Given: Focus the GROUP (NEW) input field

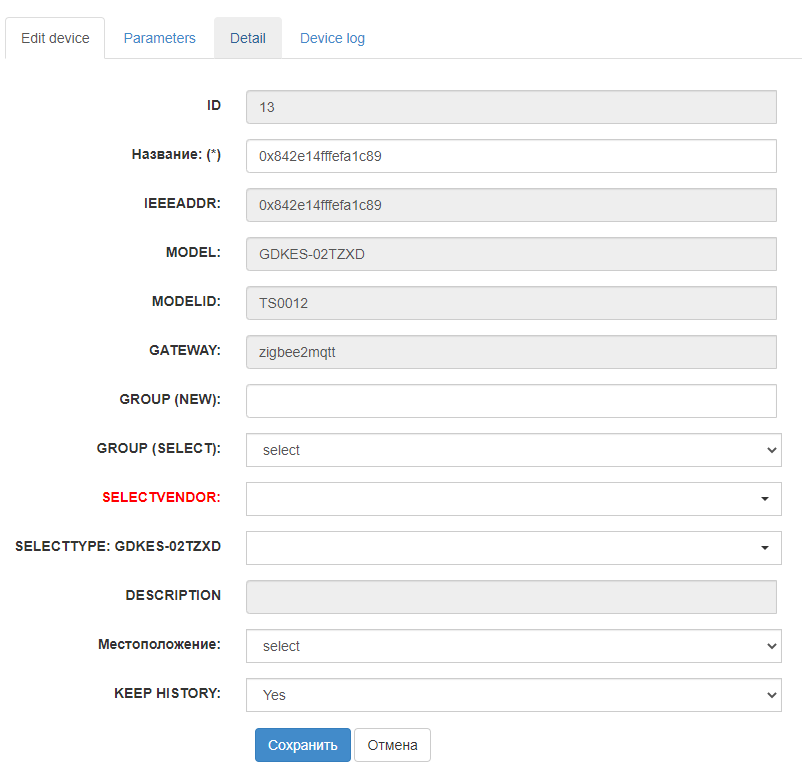Looking at the screenshot, I should (511, 401).
